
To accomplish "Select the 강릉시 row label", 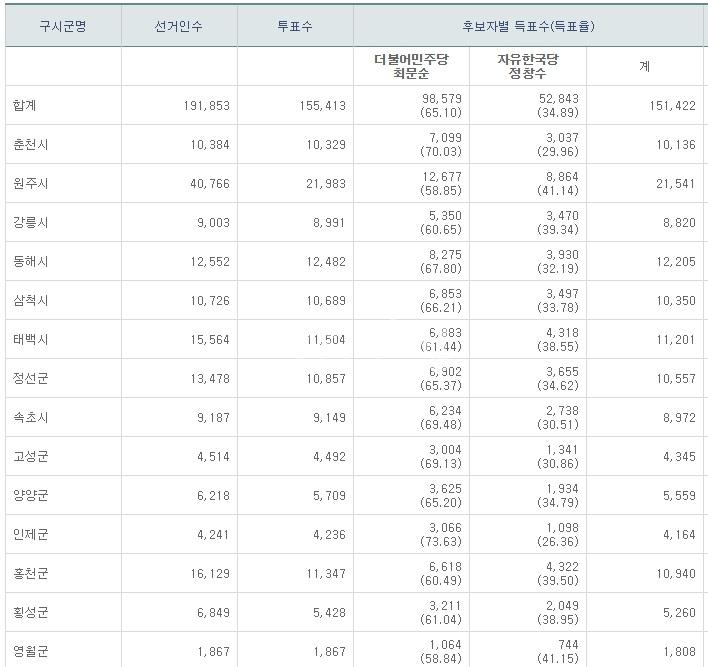I will tap(30, 222).
